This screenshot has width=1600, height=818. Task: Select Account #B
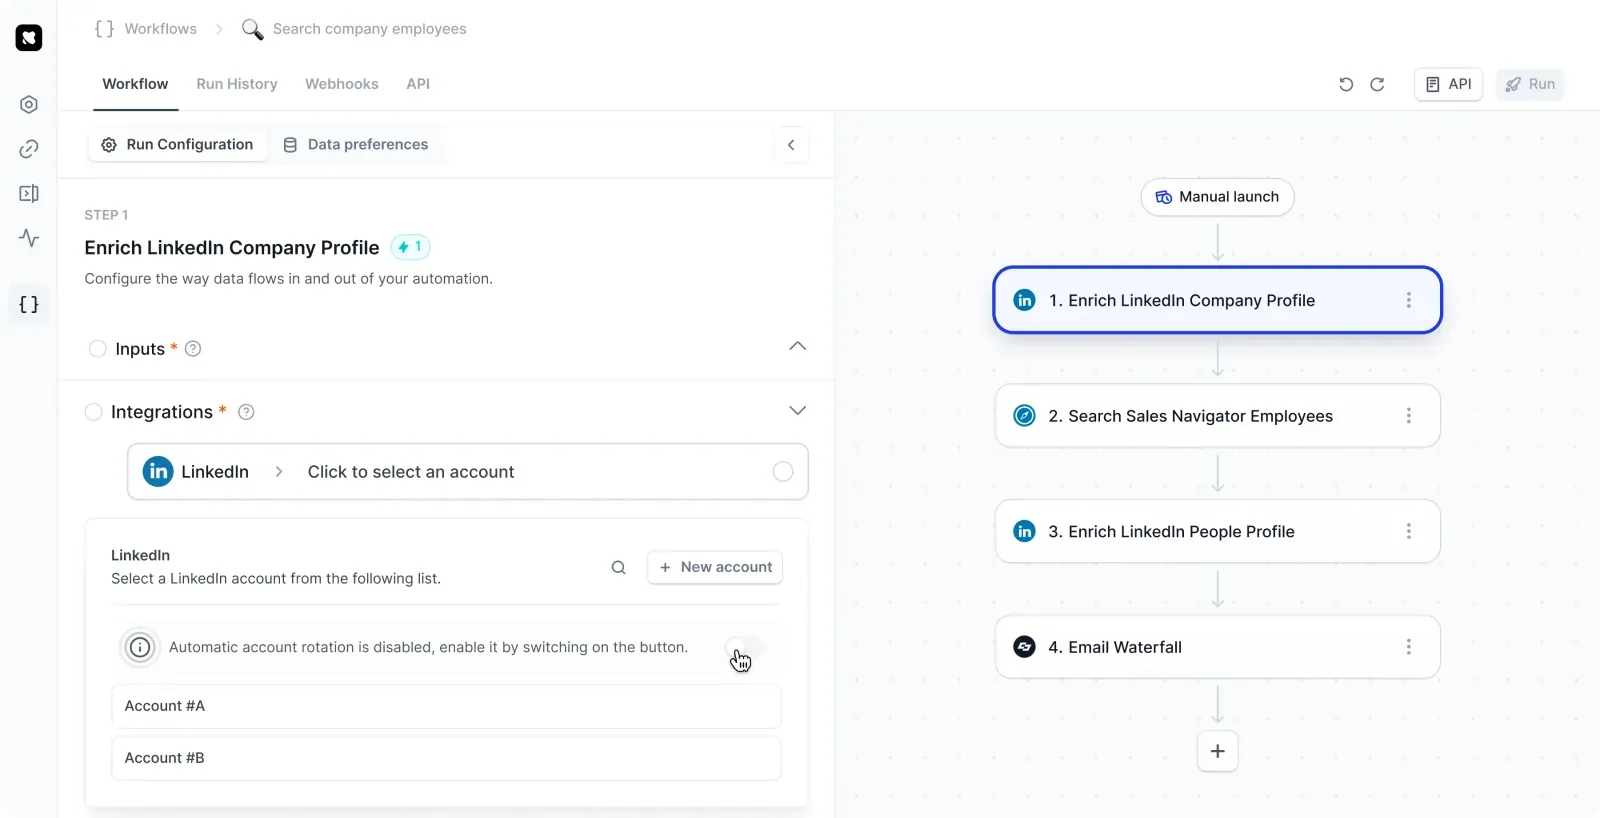(x=446, y=758)
